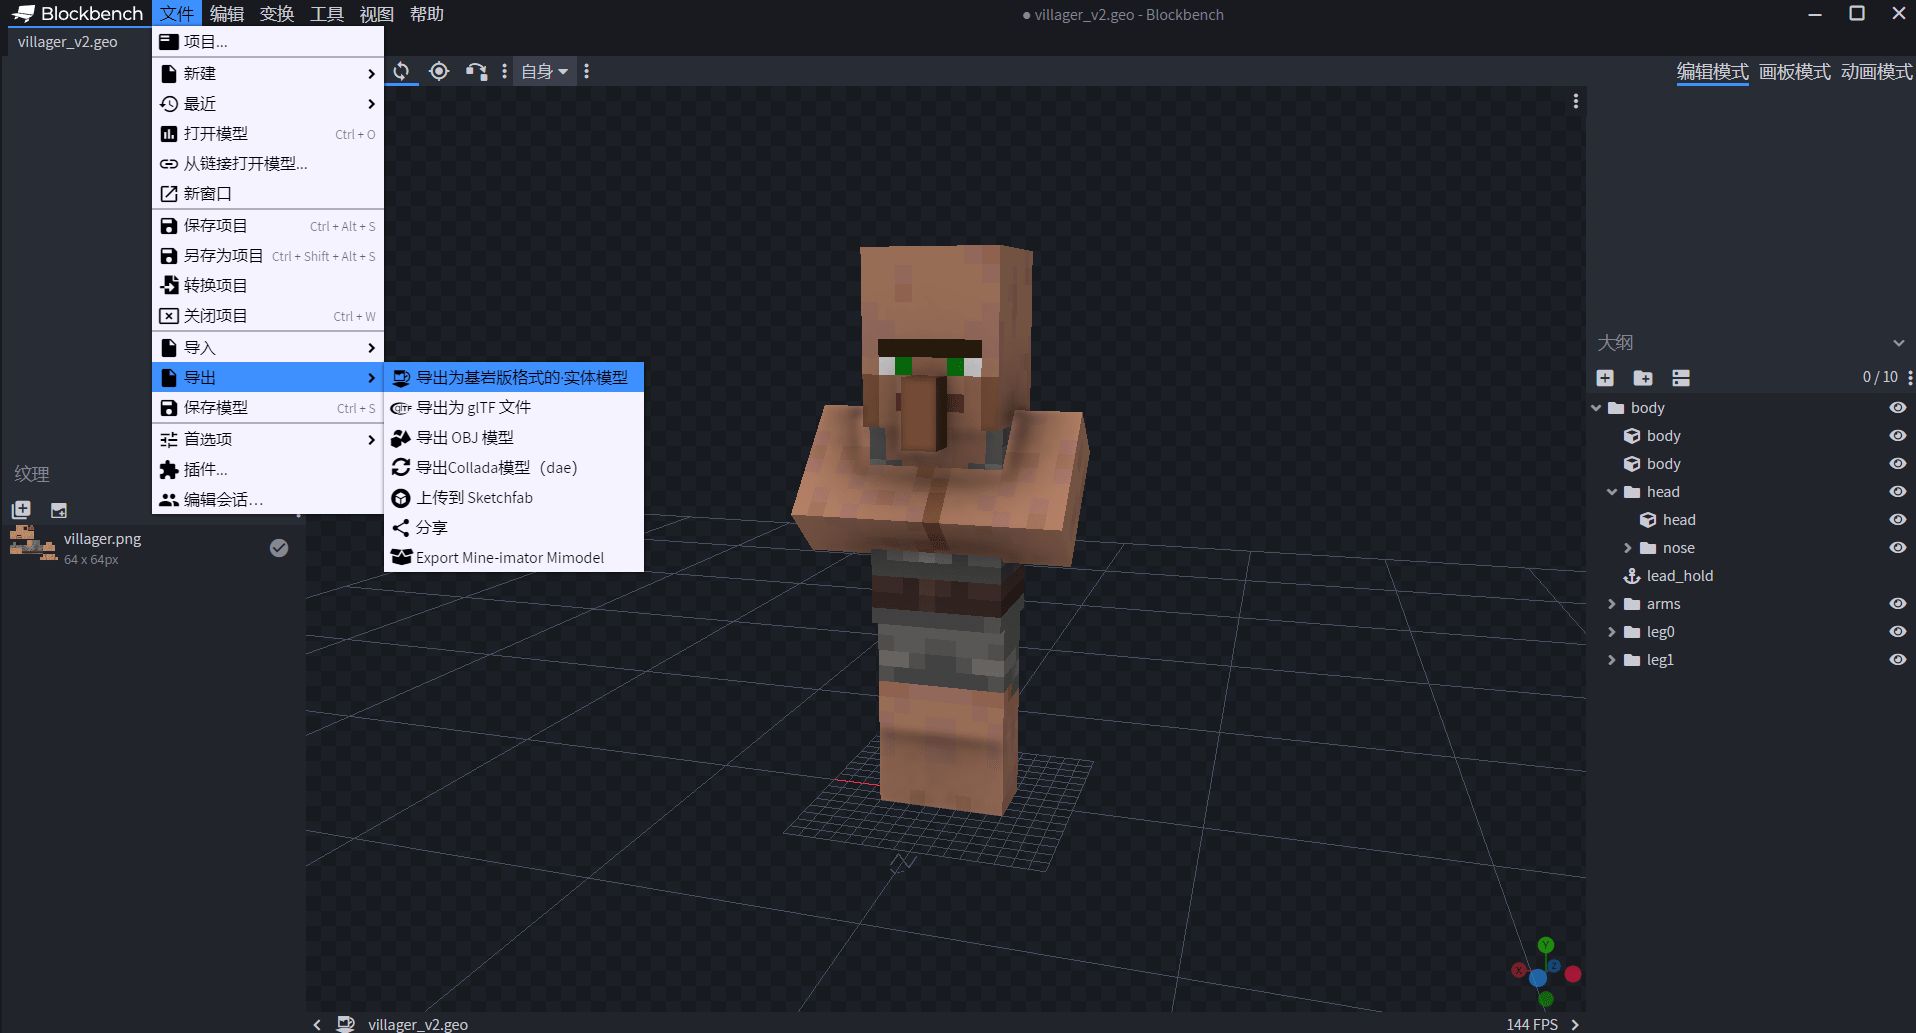1916x1033 pixels.
Task: Toggle outliner more options icon
Action: tap(1681, 377)
